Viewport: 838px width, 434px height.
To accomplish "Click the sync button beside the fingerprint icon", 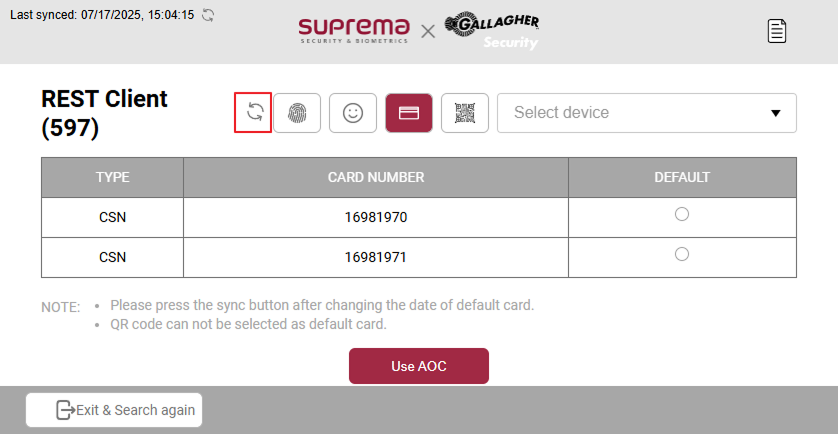I will tap(254, 112).
